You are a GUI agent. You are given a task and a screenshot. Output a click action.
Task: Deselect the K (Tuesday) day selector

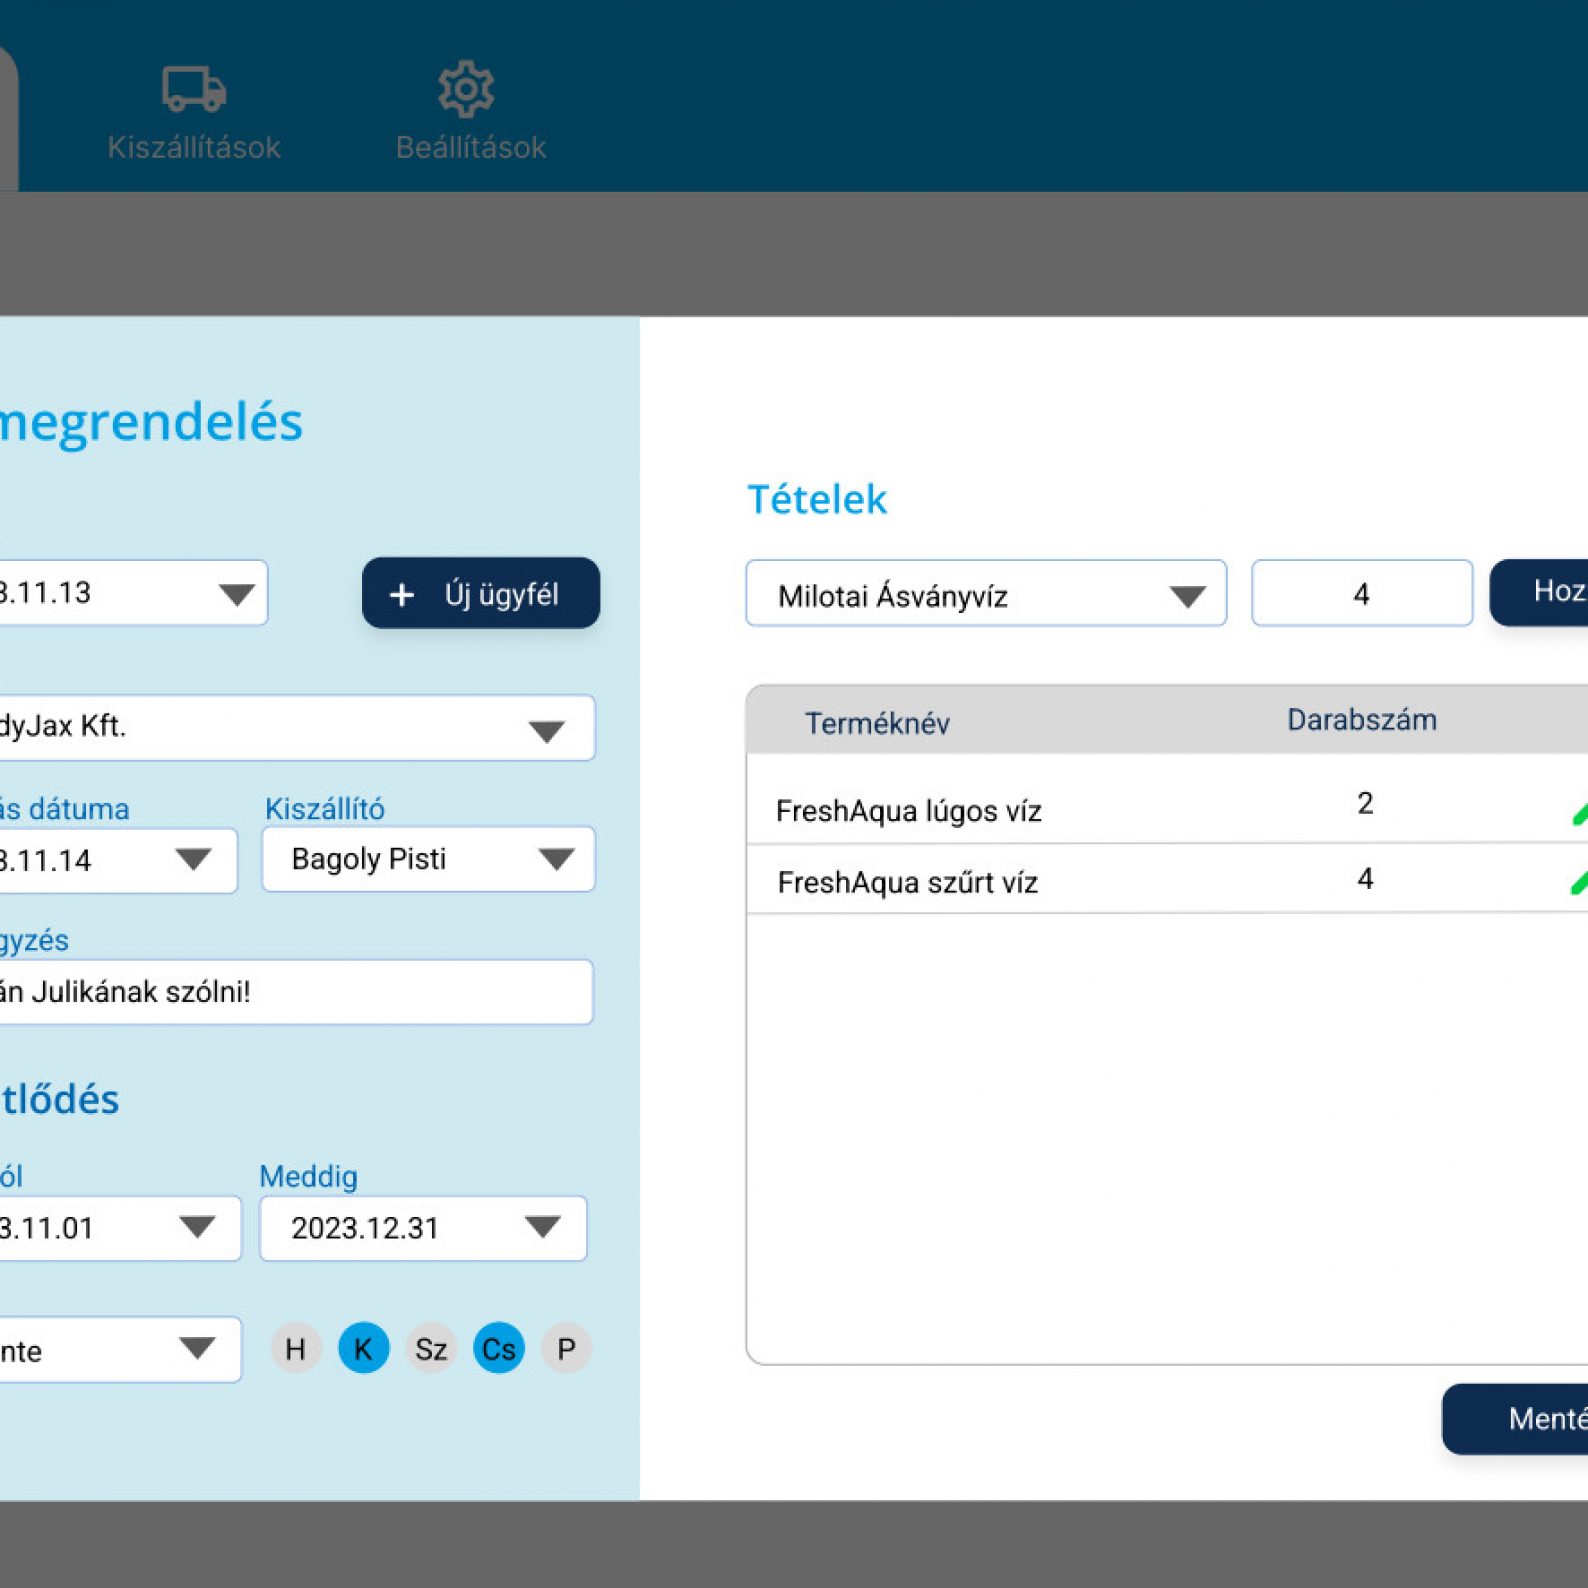click(x=363, y=1349)
